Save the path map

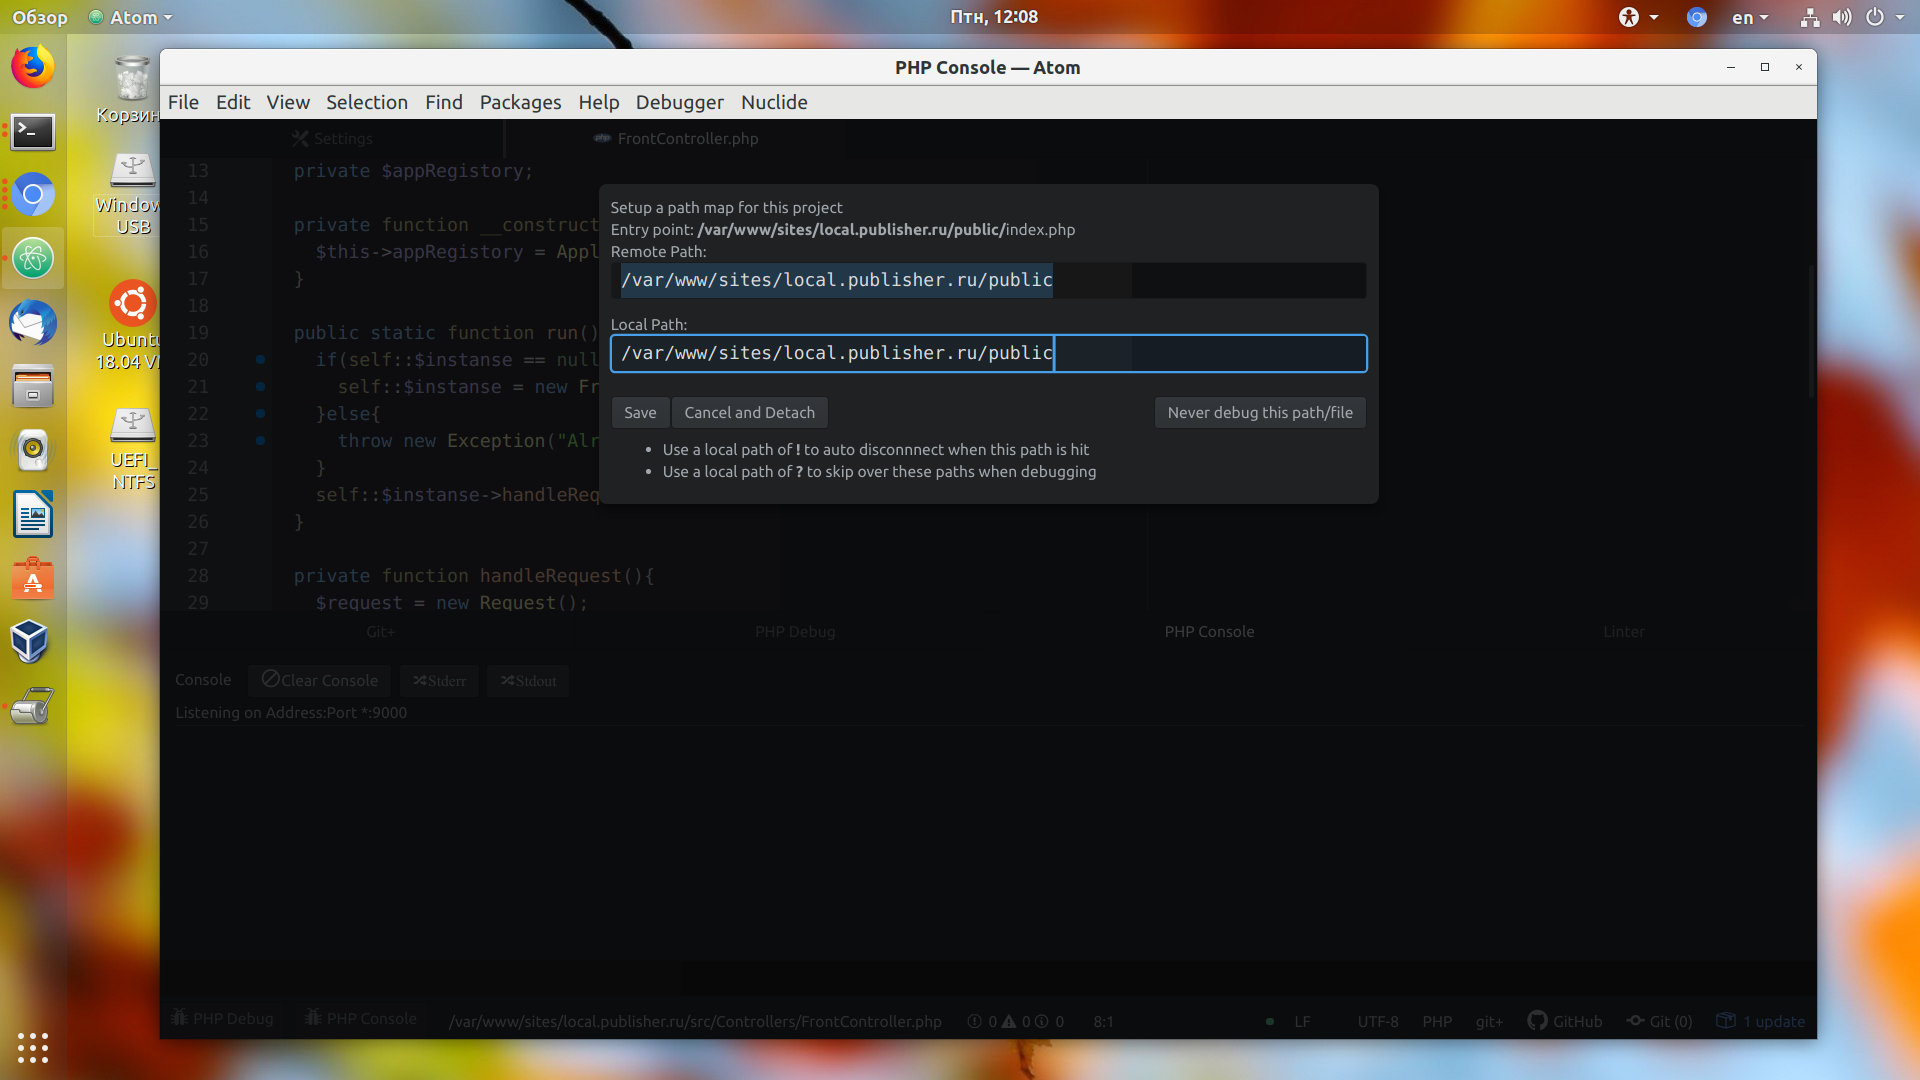coord(640,412)
